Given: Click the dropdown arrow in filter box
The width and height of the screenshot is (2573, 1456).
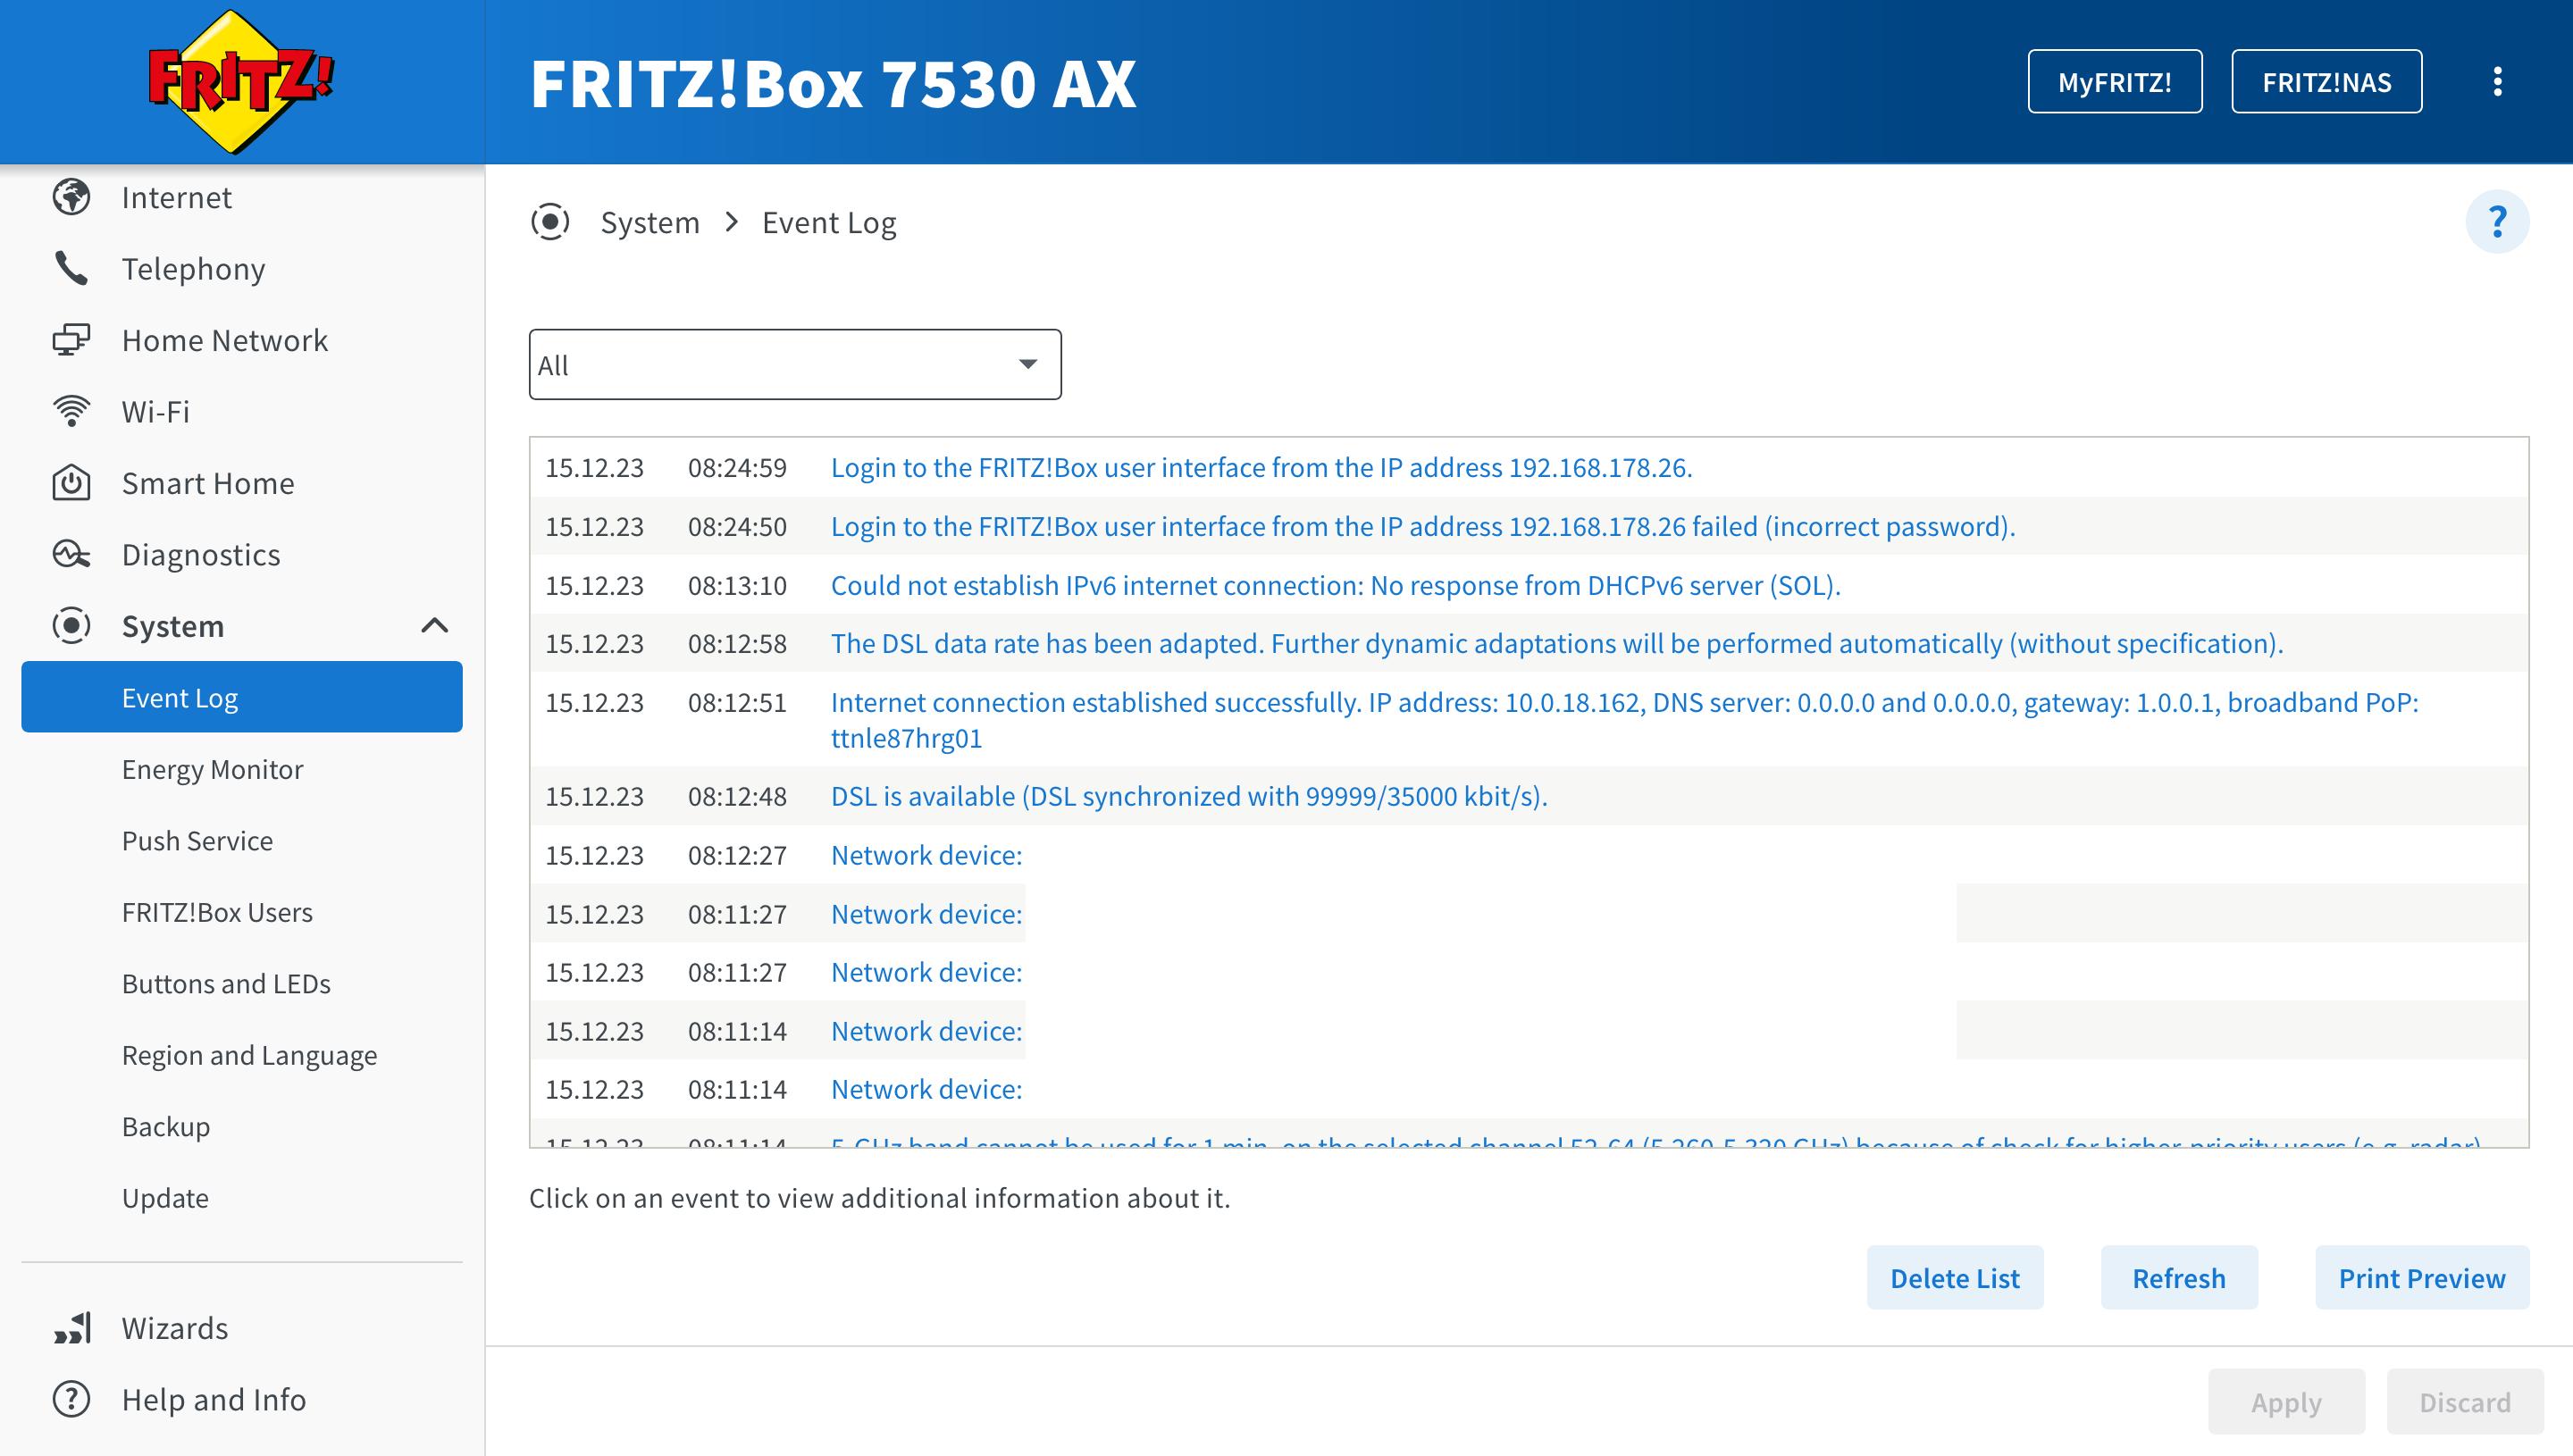Looking at the screenshot, I should [1027, 365].
